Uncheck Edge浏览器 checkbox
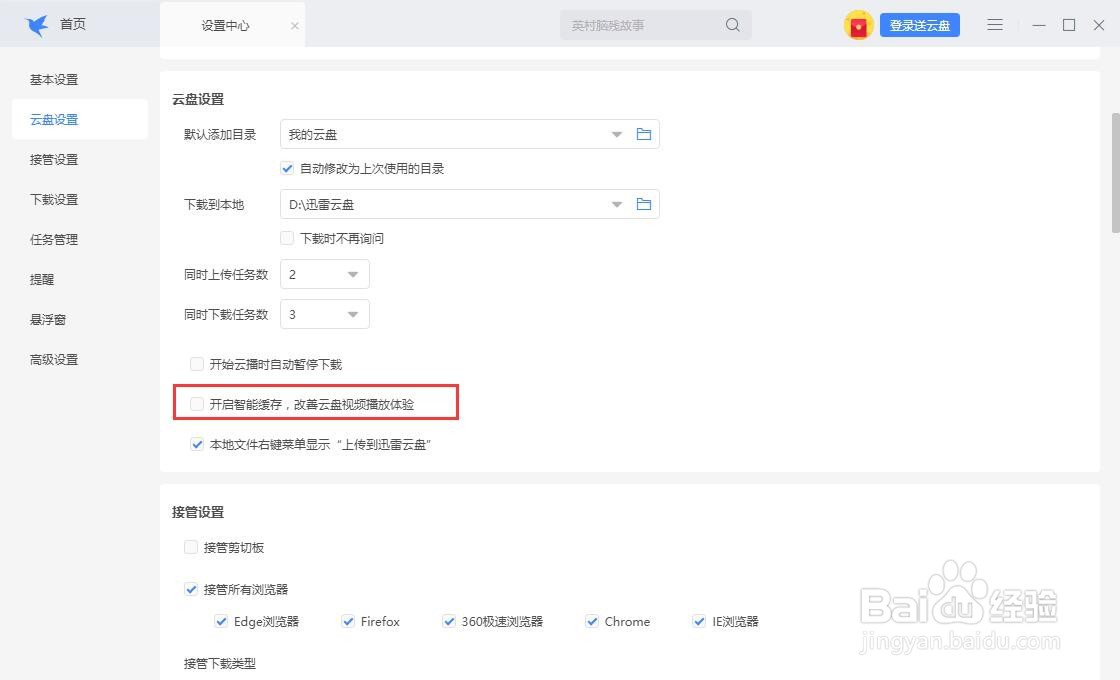Viewport: 1120px width, 680px height. 221,621
